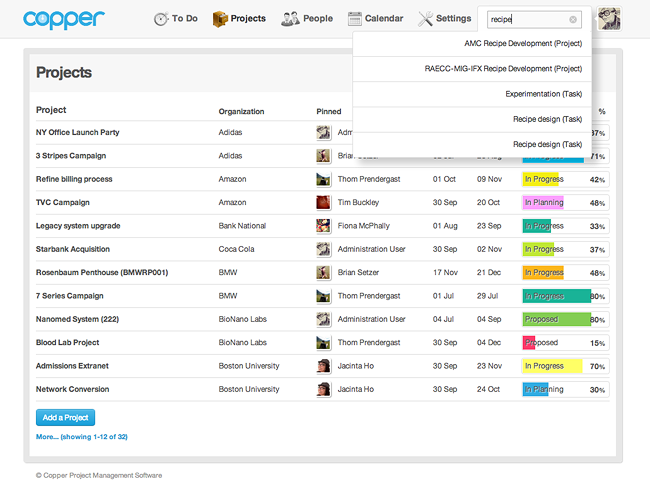Click the Copper logo
Image resolution: width=650 pixels, height=496 pixels.
(x=63, y=19)
